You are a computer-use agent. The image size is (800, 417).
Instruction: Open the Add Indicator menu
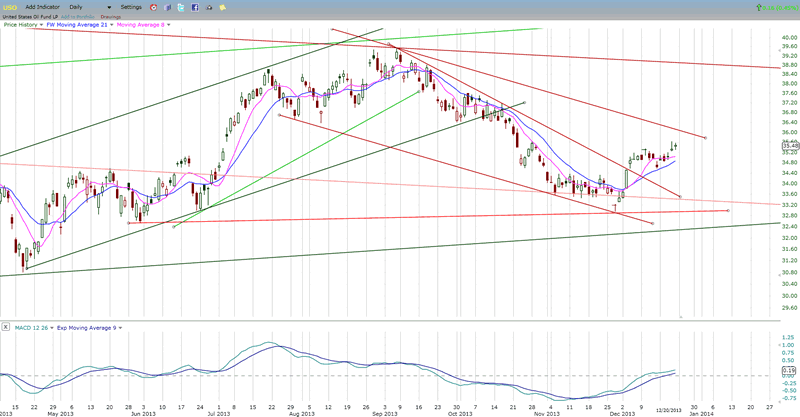click(42, 7)
